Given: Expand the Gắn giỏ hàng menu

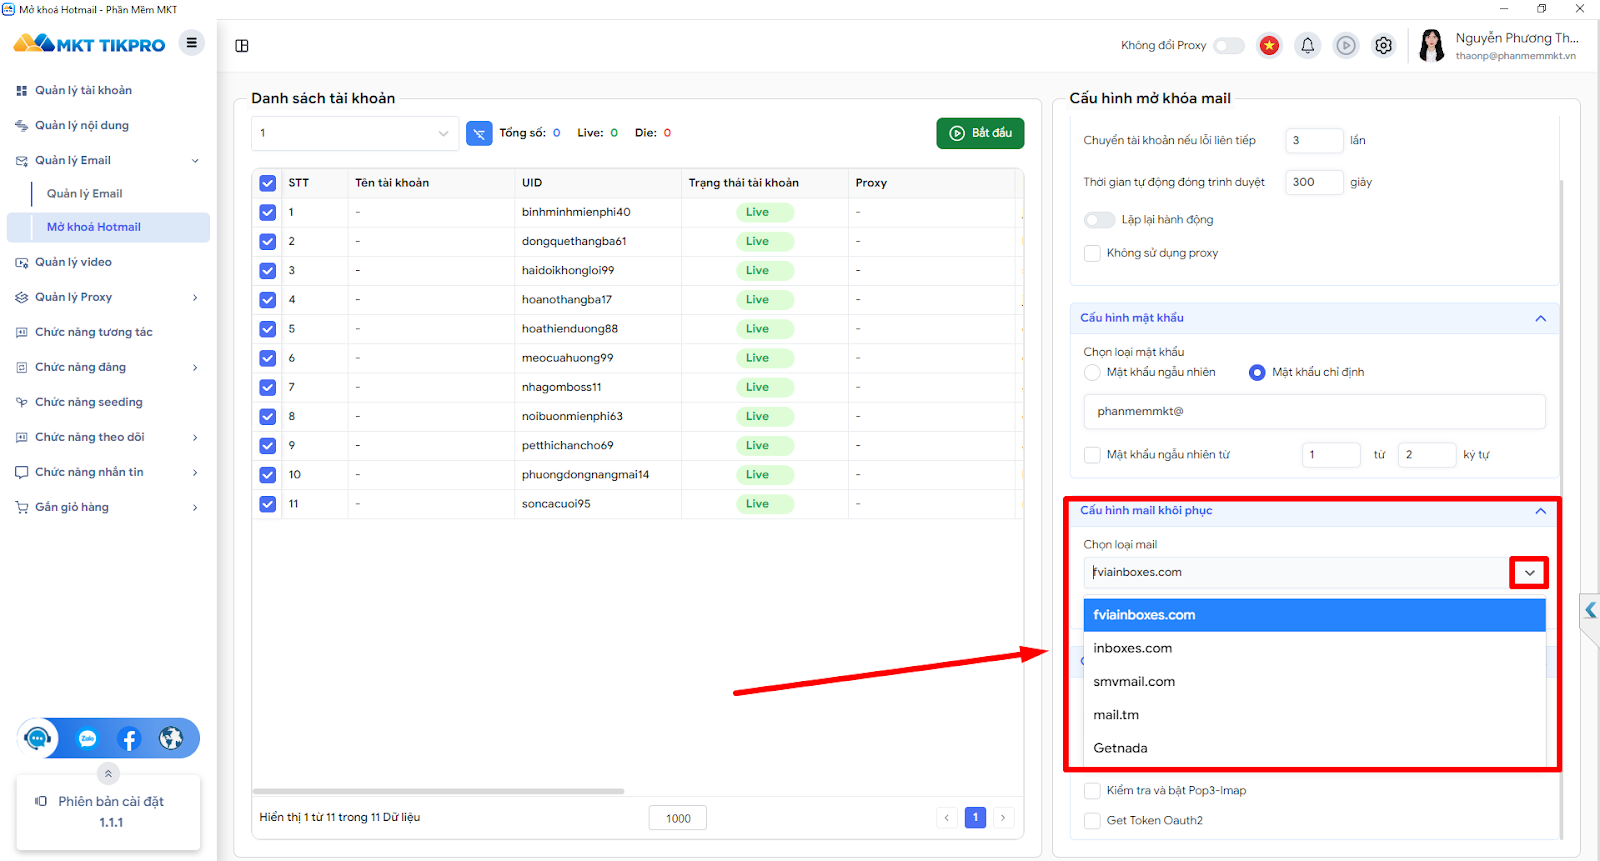Looking at the screenshot, I should coord(195,508).
